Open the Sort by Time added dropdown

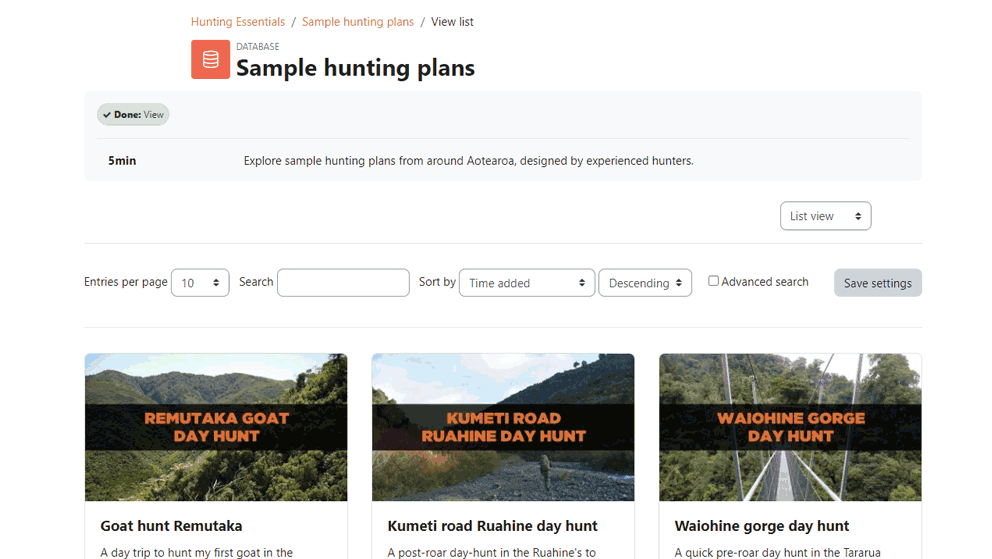coord(527,283)
